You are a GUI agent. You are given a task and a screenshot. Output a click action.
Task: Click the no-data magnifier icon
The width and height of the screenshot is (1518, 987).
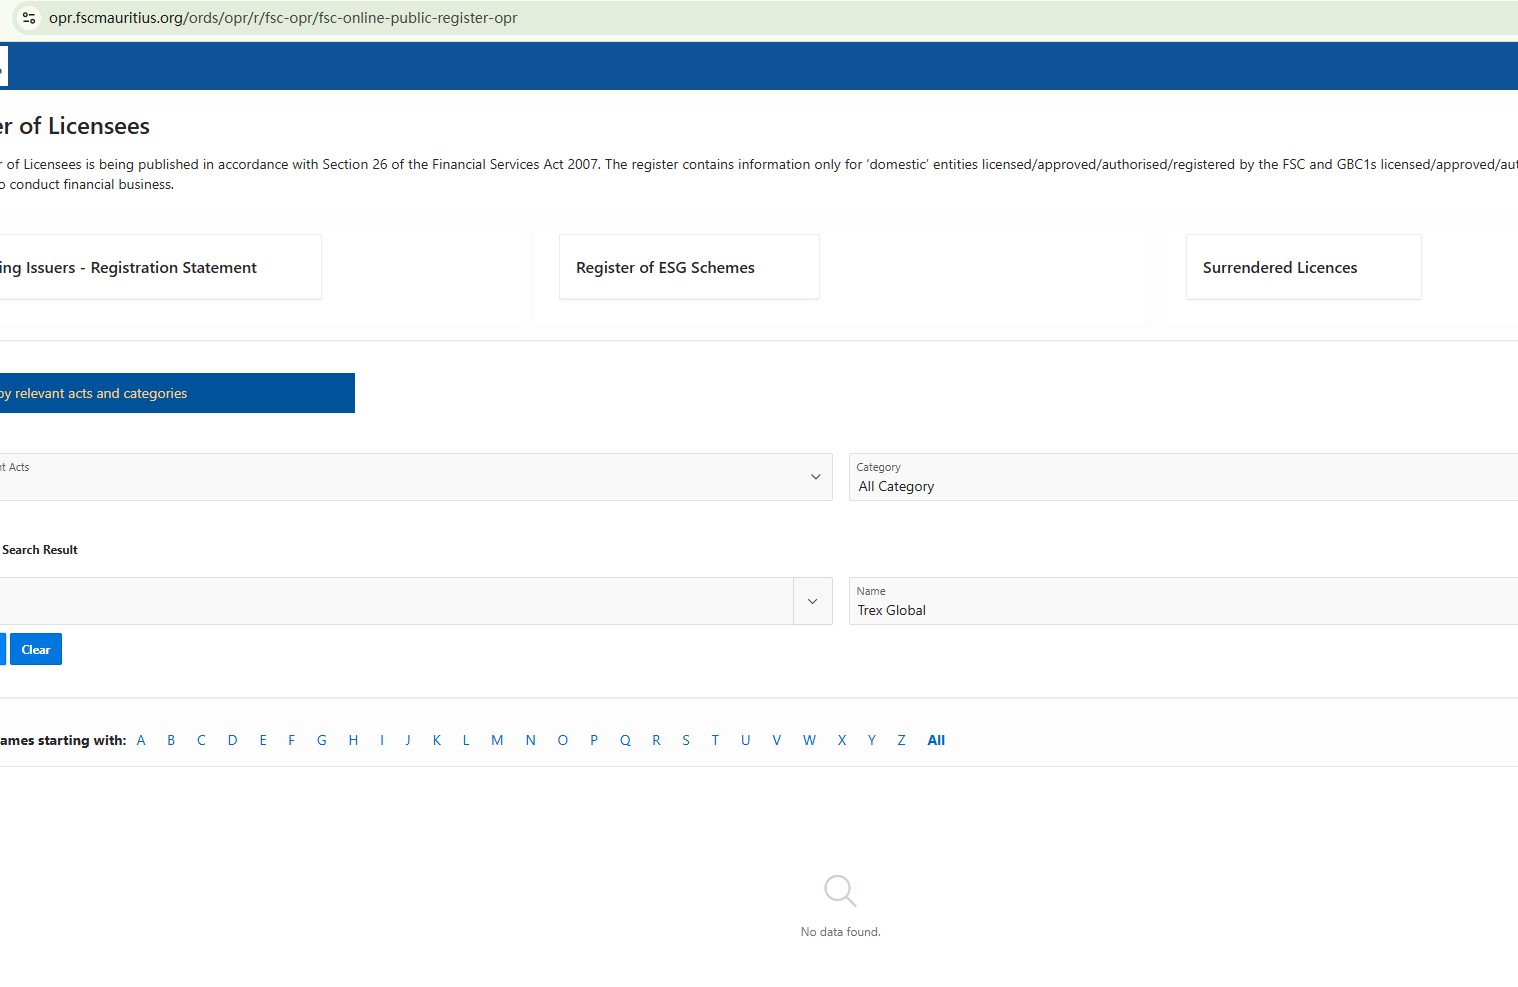(x=840, y=890)
